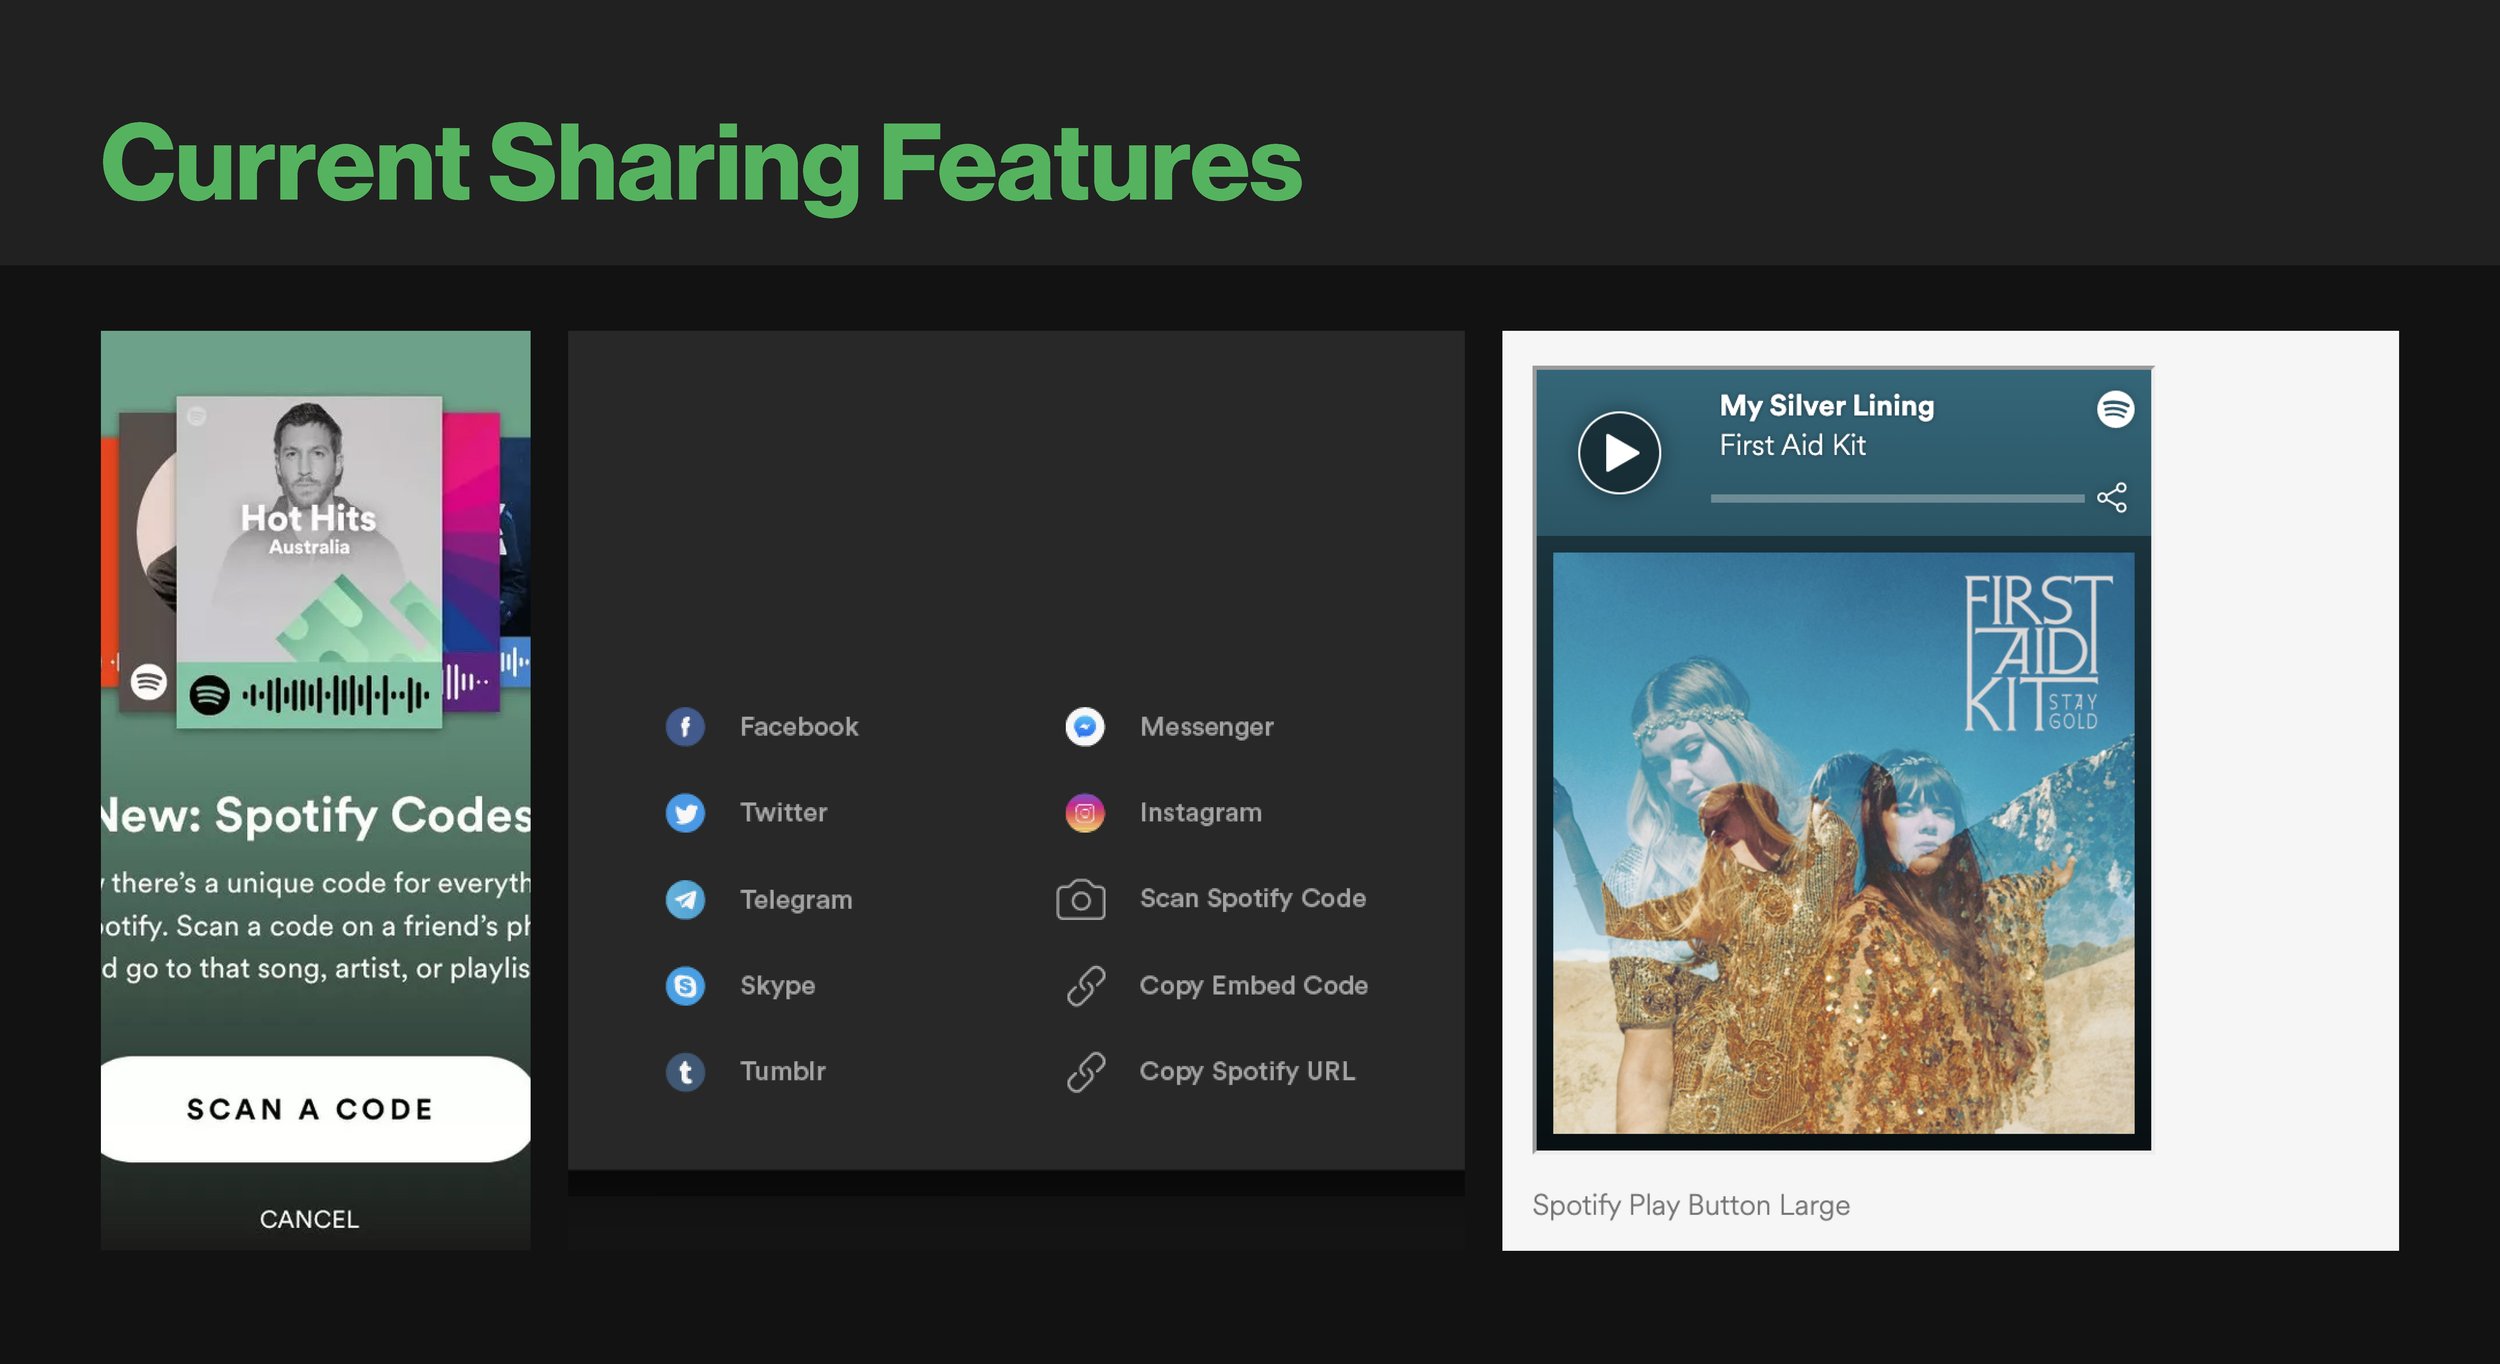Click the share icon in the play widget
Image resolution: width=2500 pixels, height=1364 pixels.
pyautogui.click(x=2112, y=497)
